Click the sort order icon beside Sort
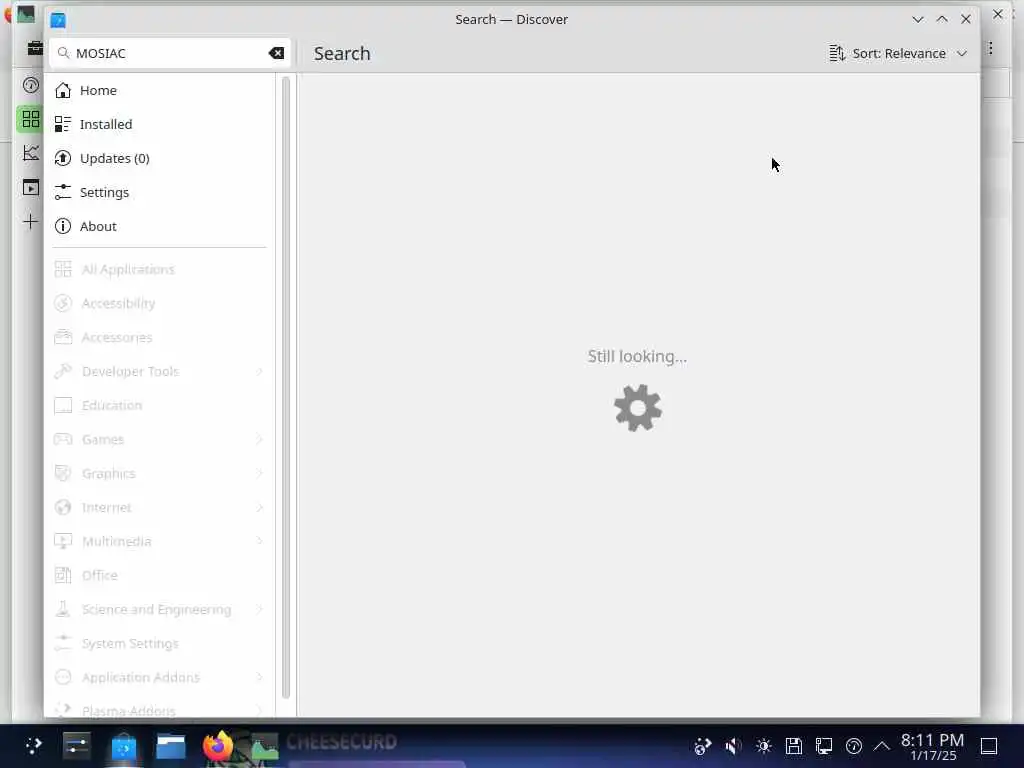The width and height of the screenshot is (1024, 768). (x=837, y=53)
